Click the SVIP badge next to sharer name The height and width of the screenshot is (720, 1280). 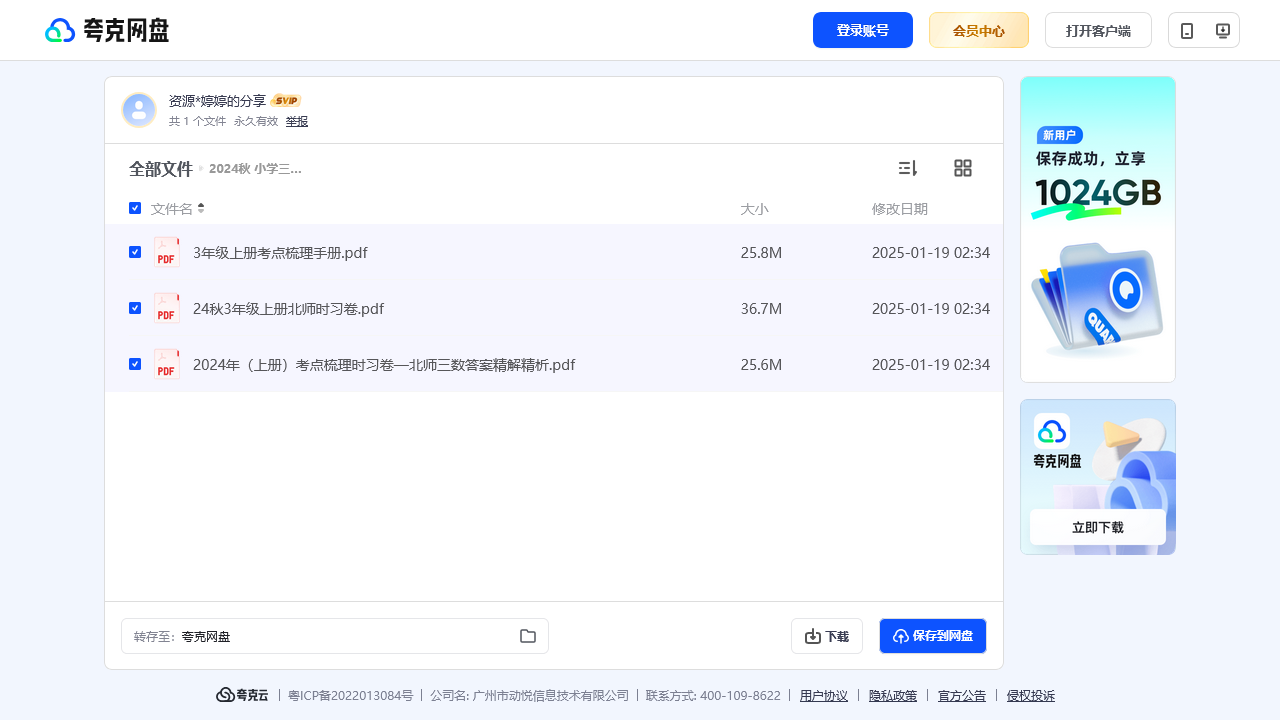(286, 101)
